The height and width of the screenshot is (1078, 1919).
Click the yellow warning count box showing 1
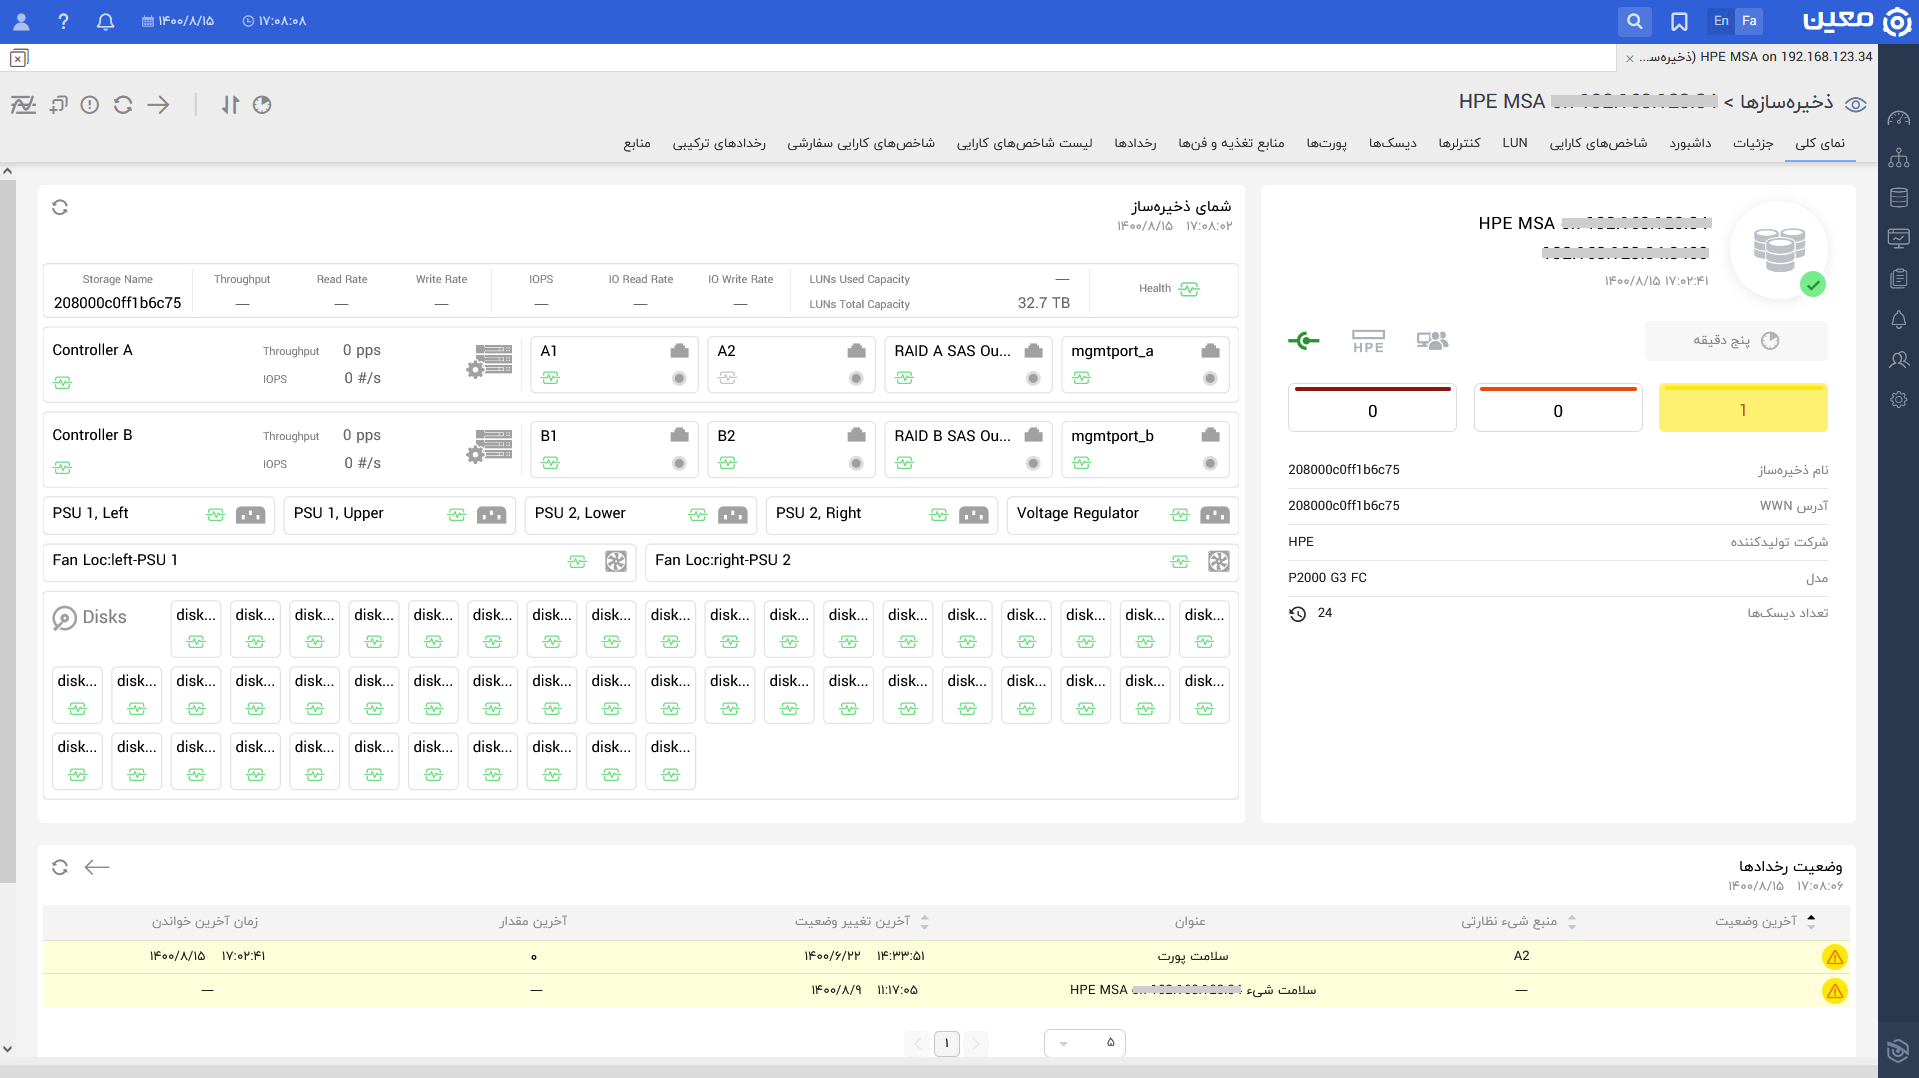coord(1743,408)
